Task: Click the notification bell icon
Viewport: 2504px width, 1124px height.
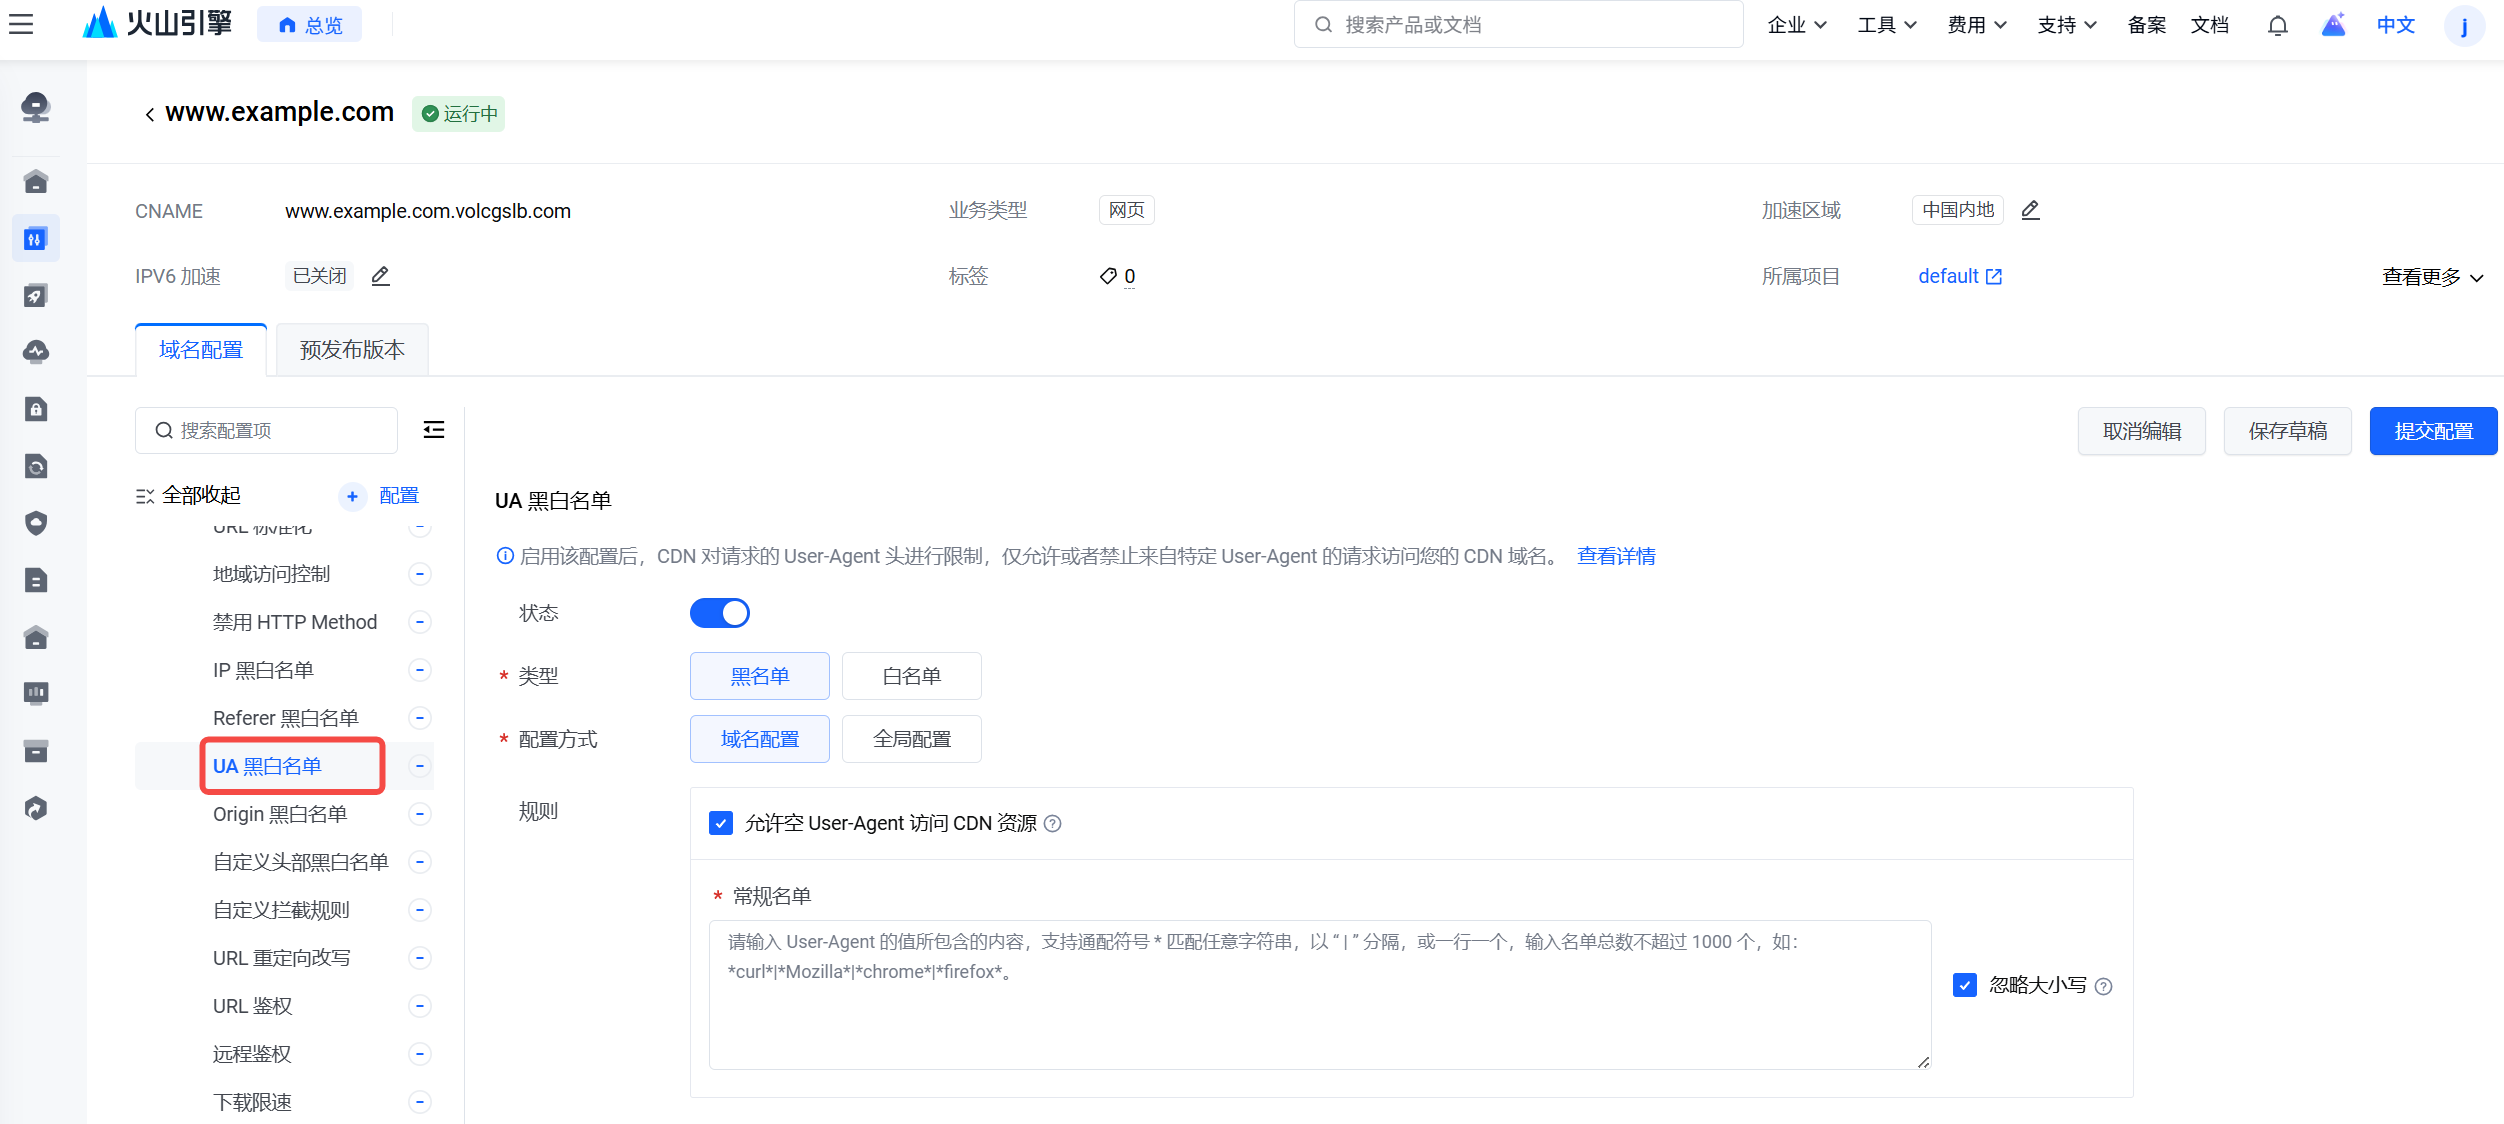Action: (x=2277, y=26)
